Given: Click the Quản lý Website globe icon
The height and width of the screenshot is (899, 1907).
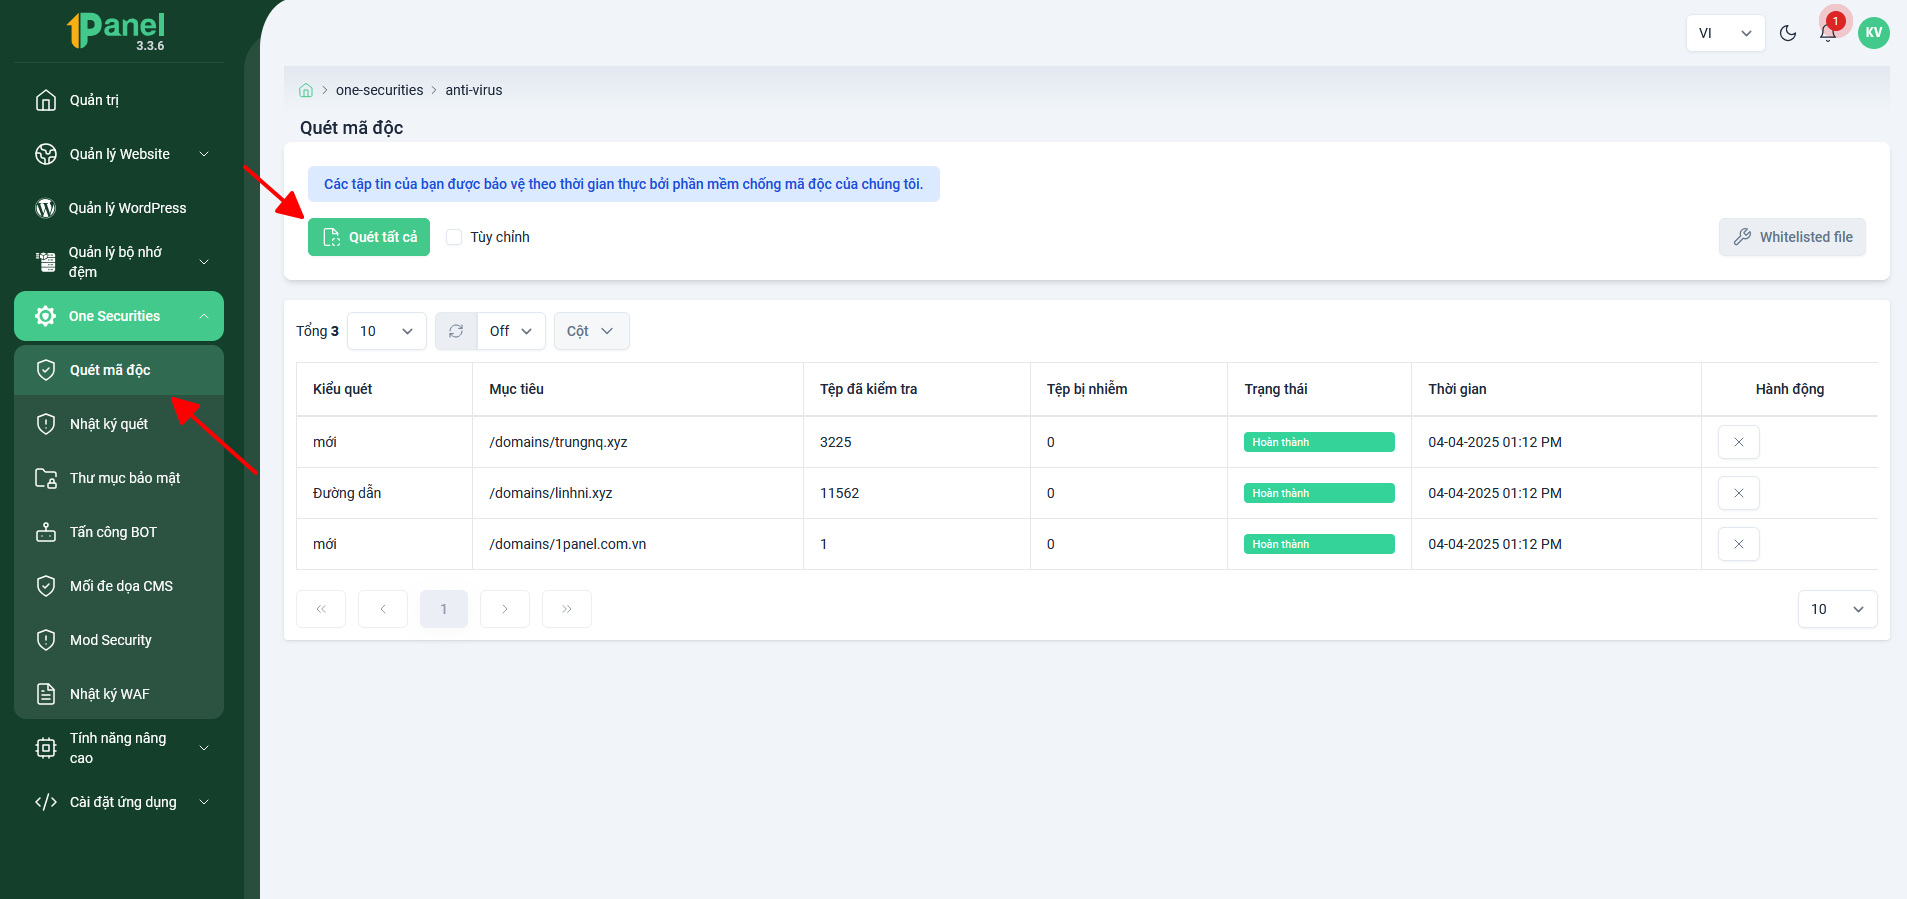Looking at the screenshot, I should tap(46, 154).
